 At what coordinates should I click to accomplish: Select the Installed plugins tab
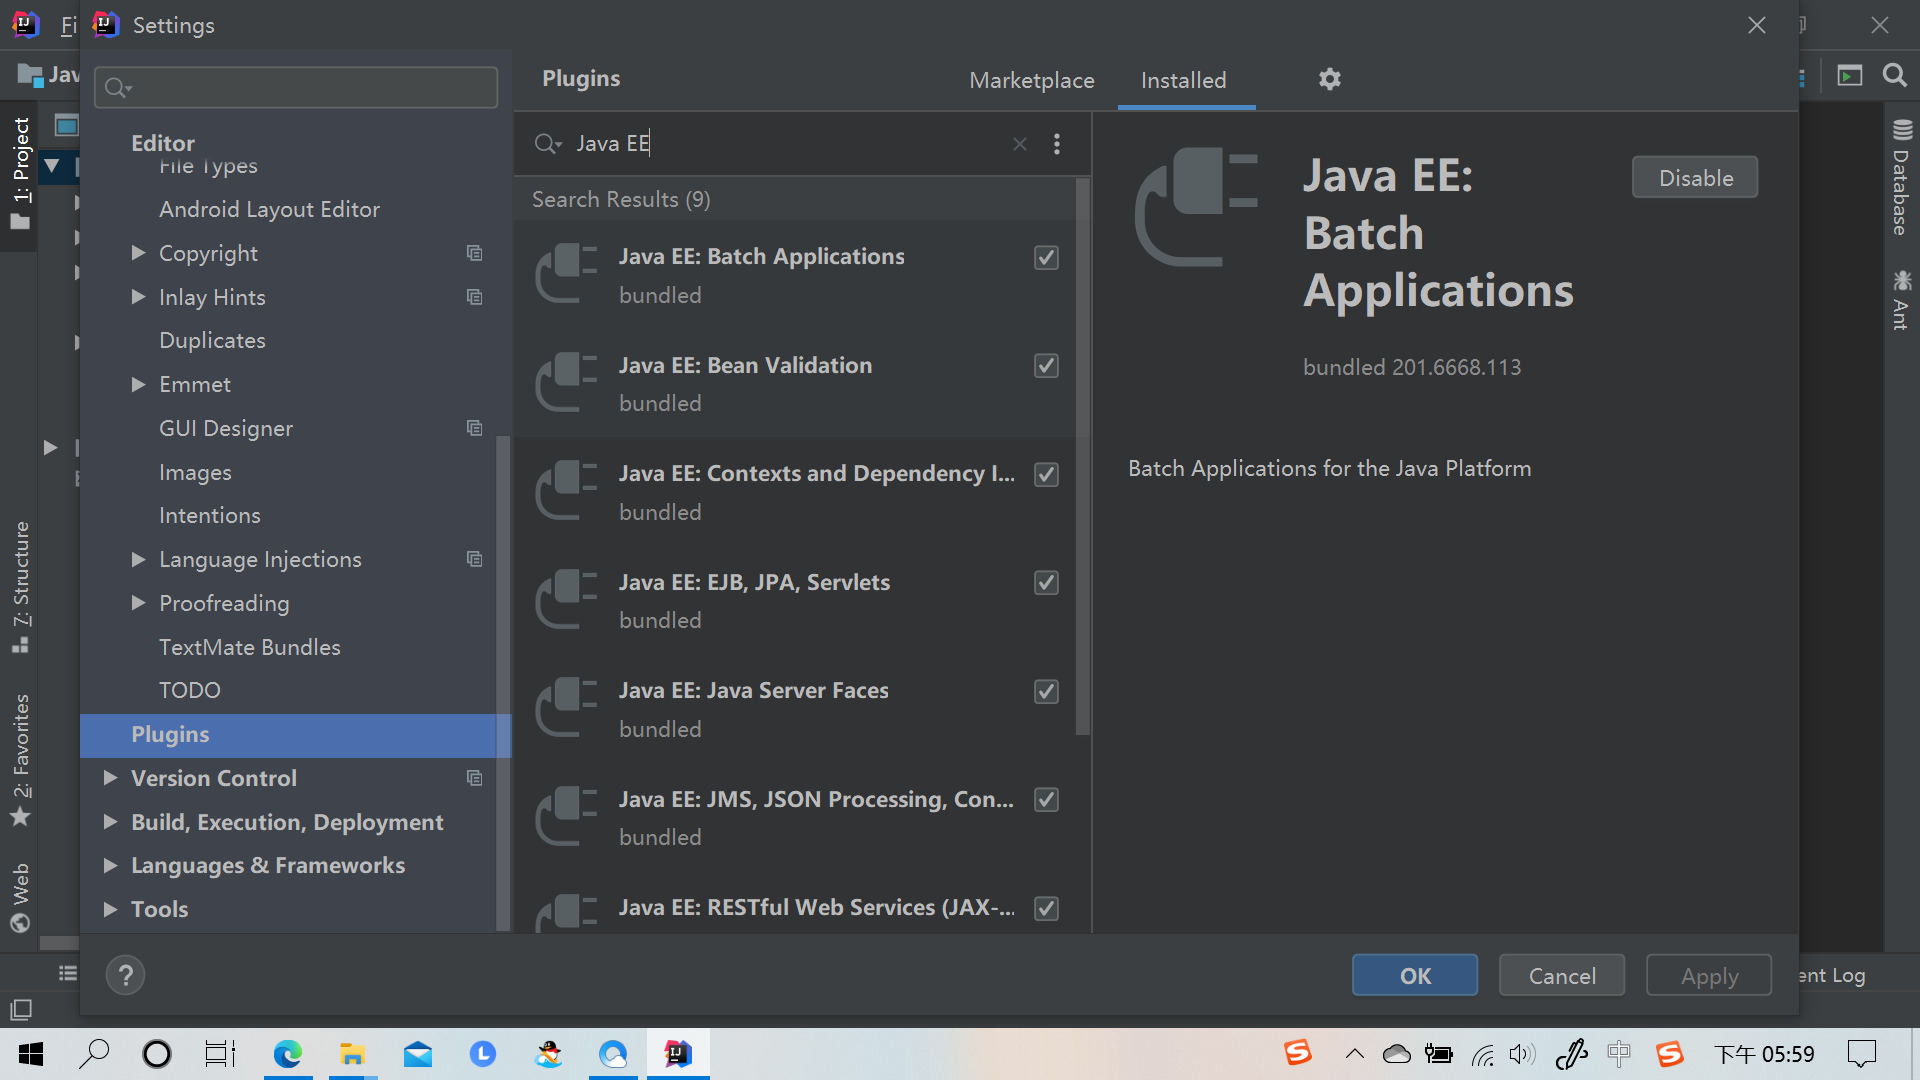tap(1183, 80)
